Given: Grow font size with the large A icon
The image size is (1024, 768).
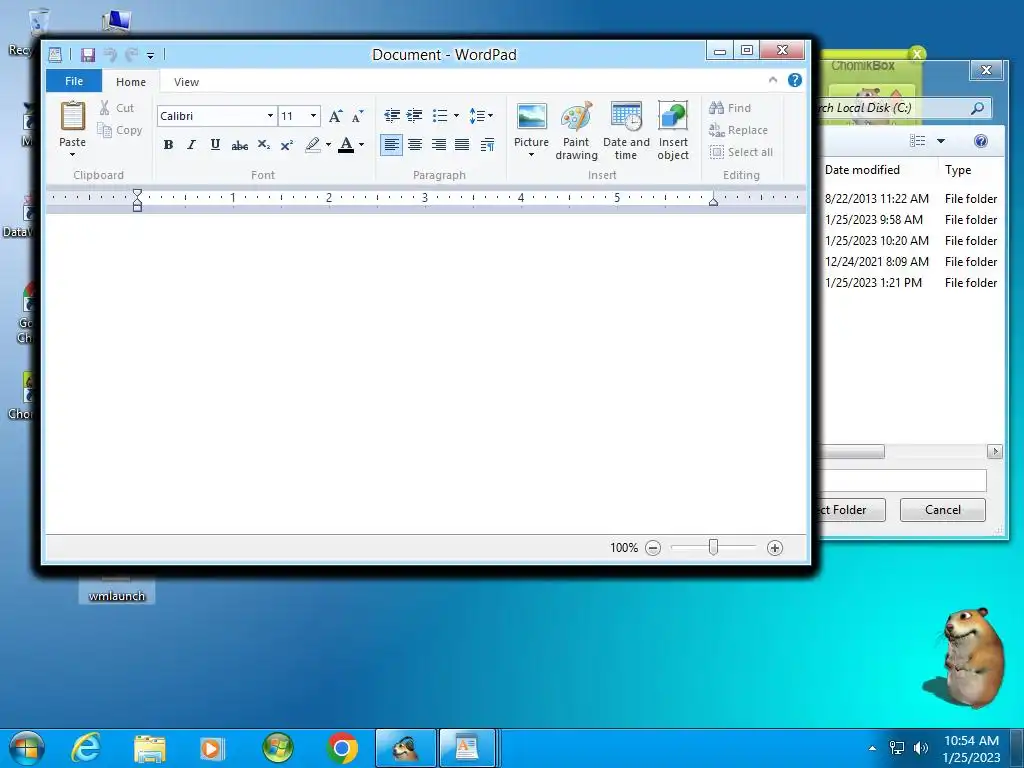Looking at the screenshot, I should 335,116.
